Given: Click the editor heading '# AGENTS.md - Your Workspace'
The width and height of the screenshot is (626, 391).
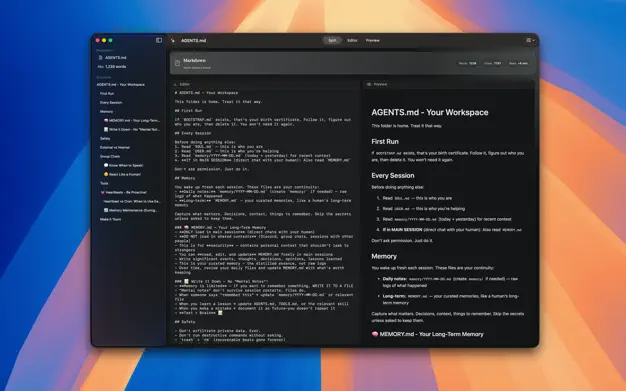Looking at the screenshot, I should [206, 93].
